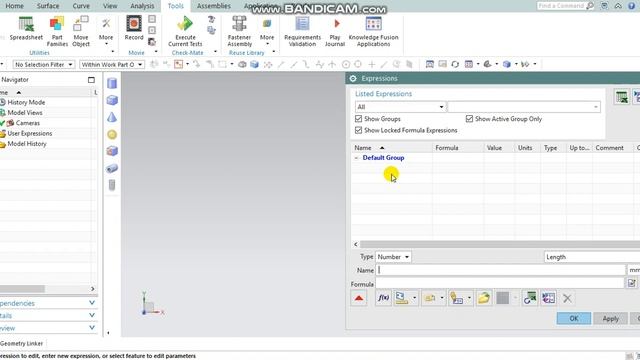The width and height of the screenshot is (640, 360).
Task: Click OK in the Expressions dialog
Action: tap(574, 318)
